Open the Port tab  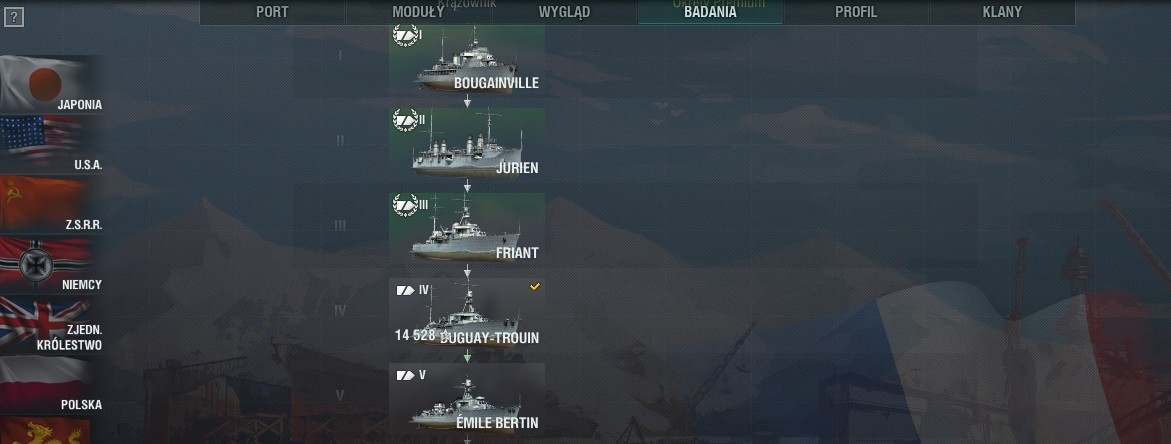click(272, 12)
